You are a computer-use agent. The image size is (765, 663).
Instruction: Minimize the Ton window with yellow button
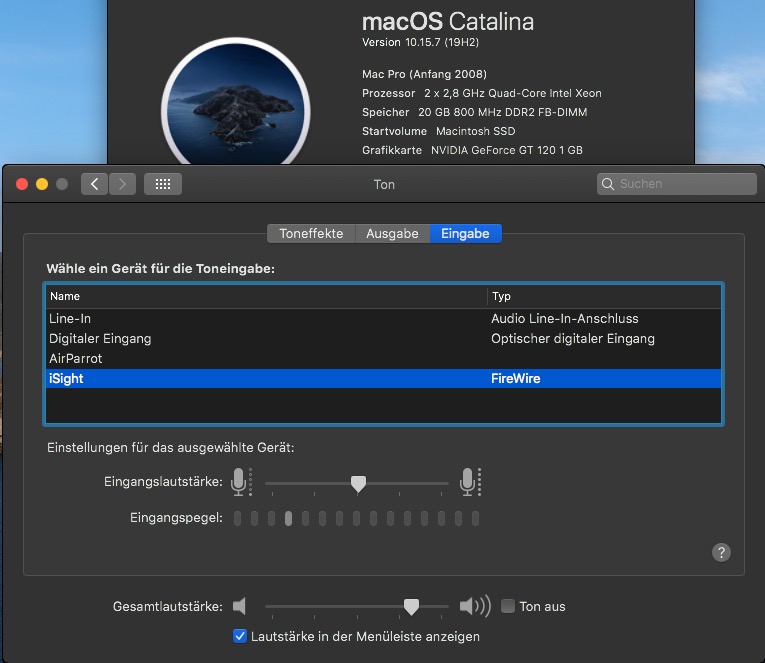coord(42,184)
